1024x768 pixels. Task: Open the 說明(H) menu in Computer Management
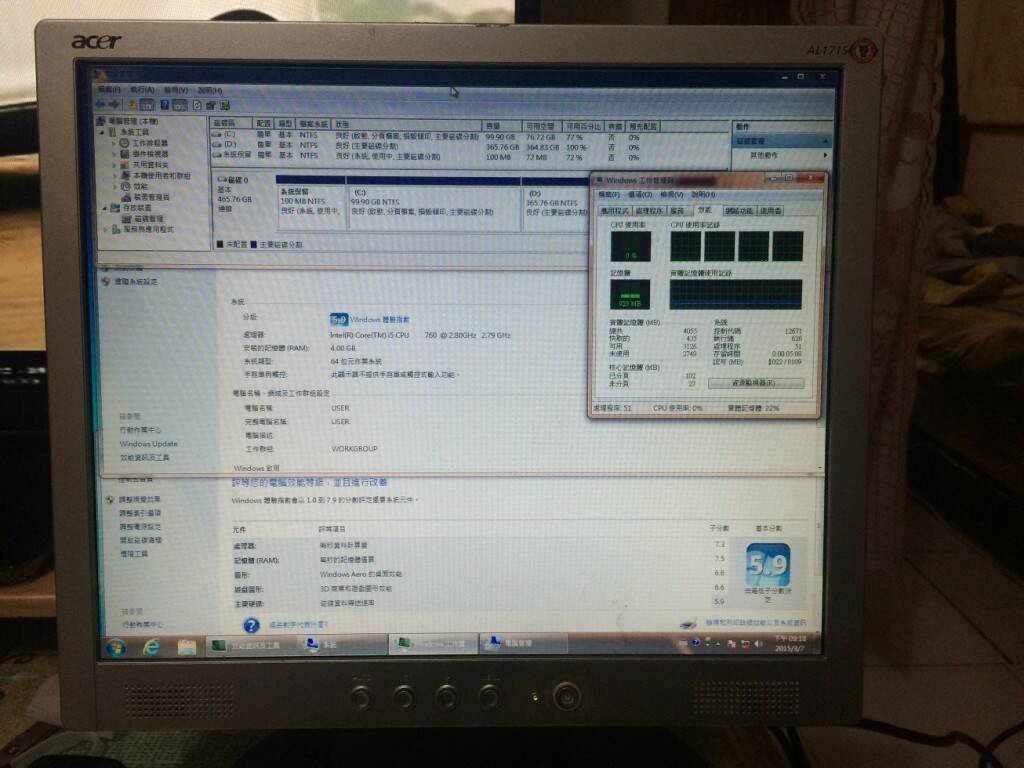[210, 90]
